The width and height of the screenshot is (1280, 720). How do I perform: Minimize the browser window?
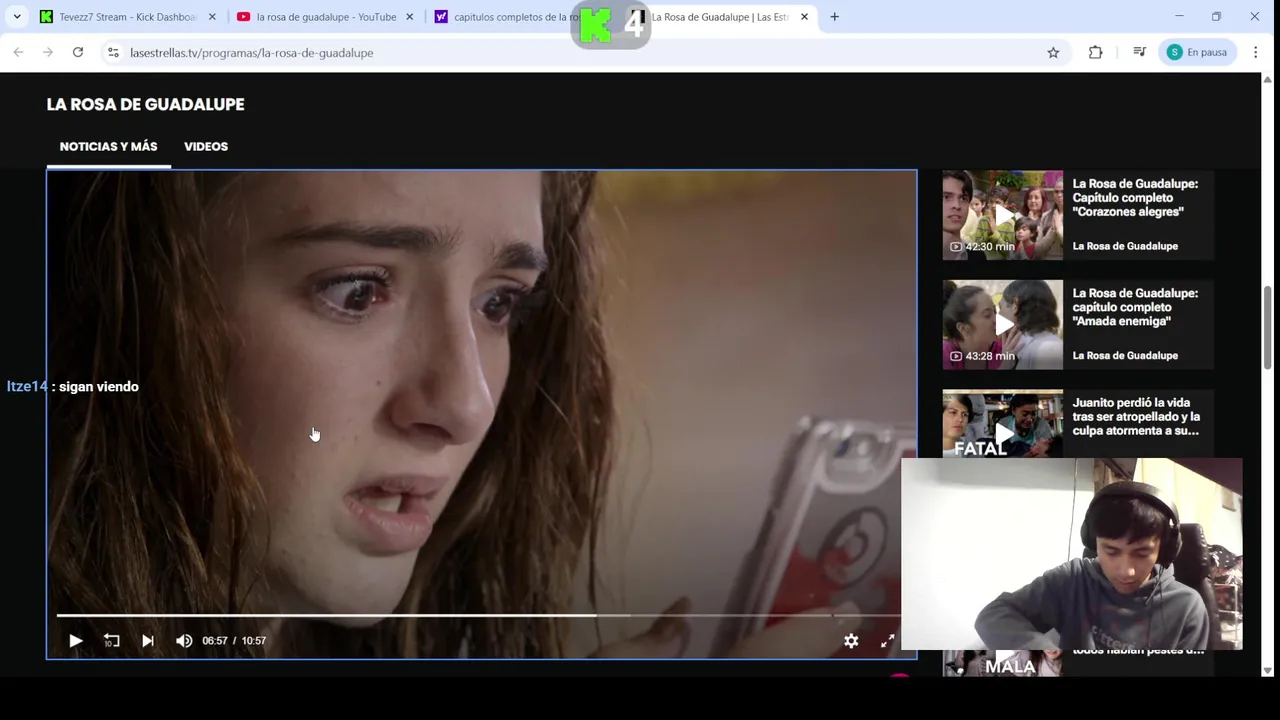tap(1179, 17)
